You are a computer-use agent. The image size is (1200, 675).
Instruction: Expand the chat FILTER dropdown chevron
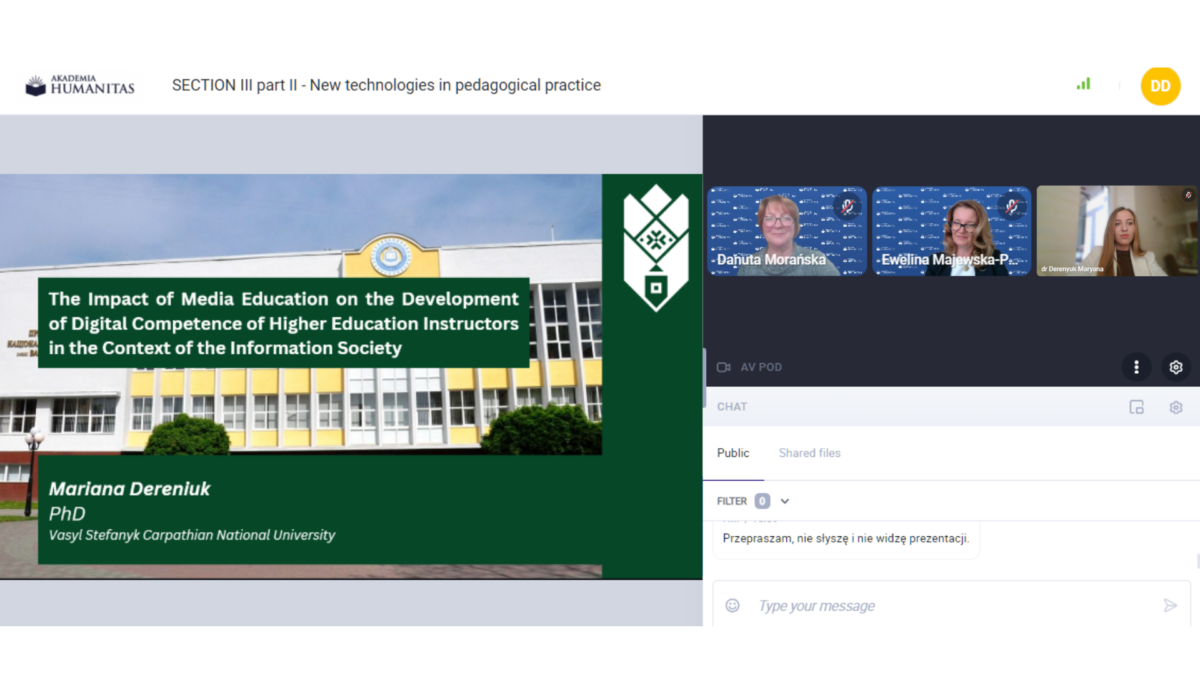point(785,501)
